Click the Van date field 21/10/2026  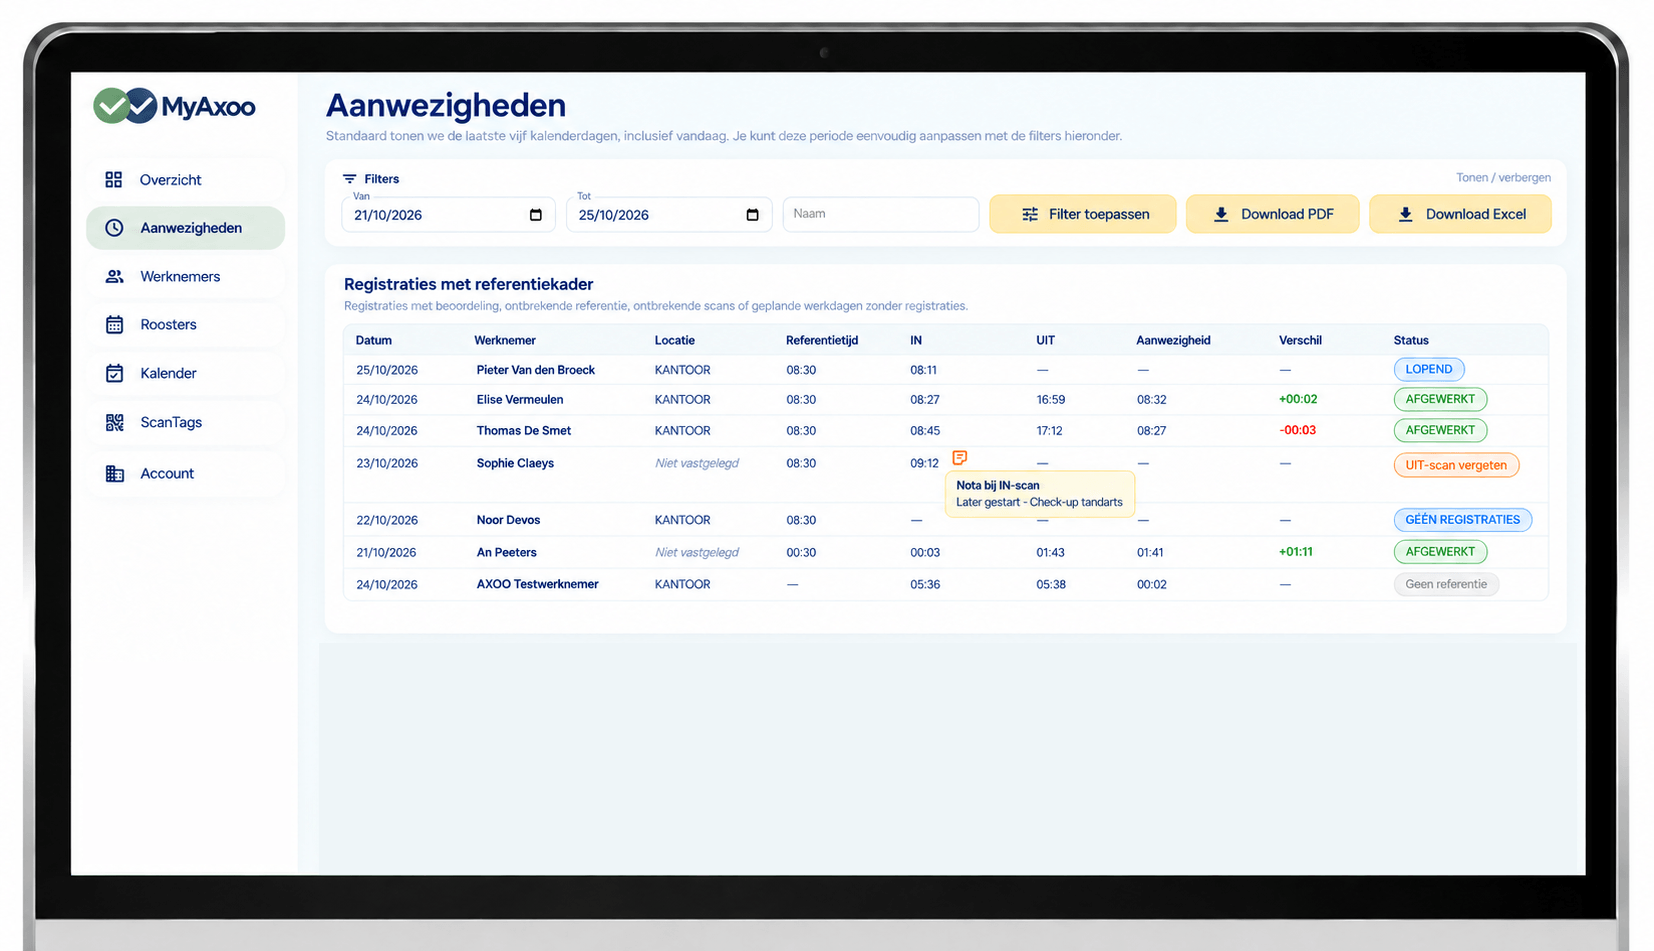[448, 215]
